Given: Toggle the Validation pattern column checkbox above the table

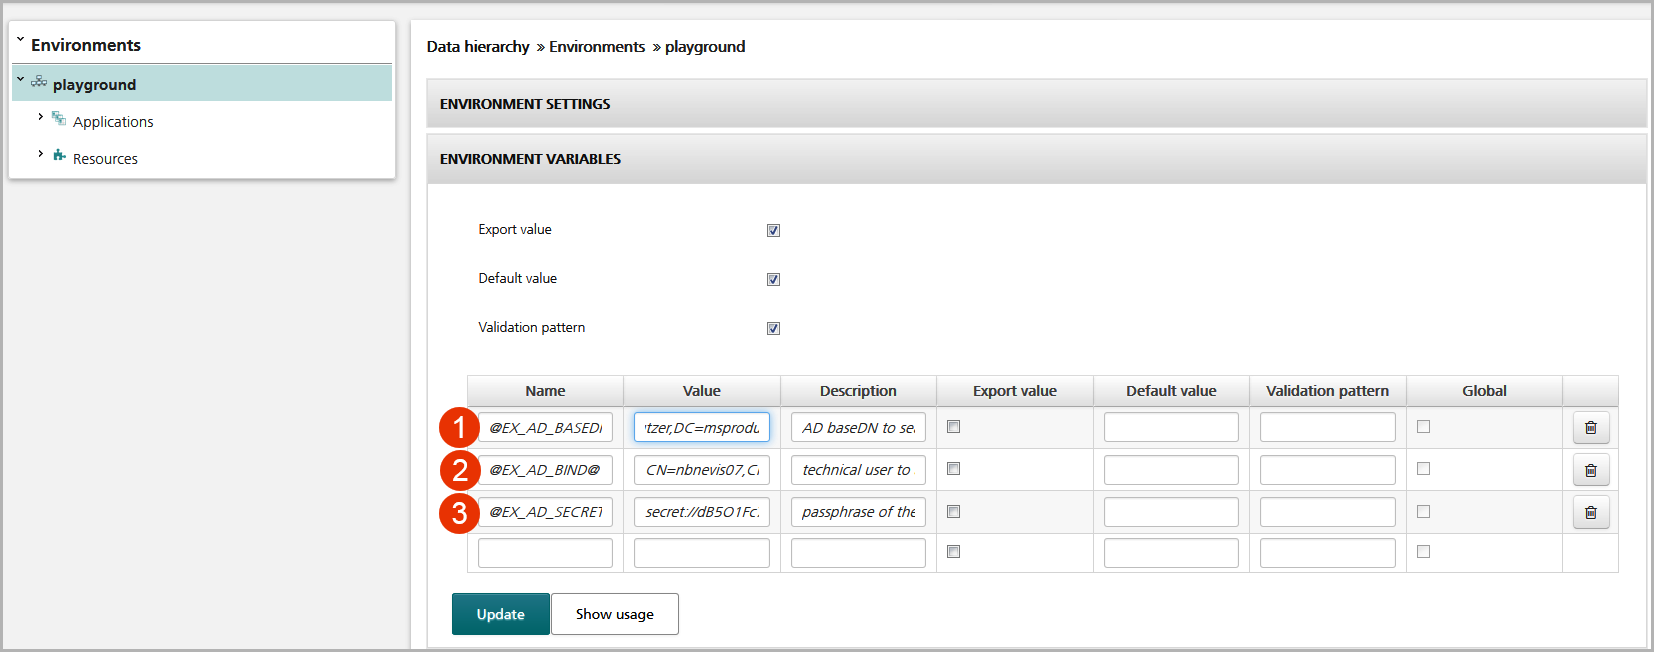Looking at the screenshot, I should point(773,328).
